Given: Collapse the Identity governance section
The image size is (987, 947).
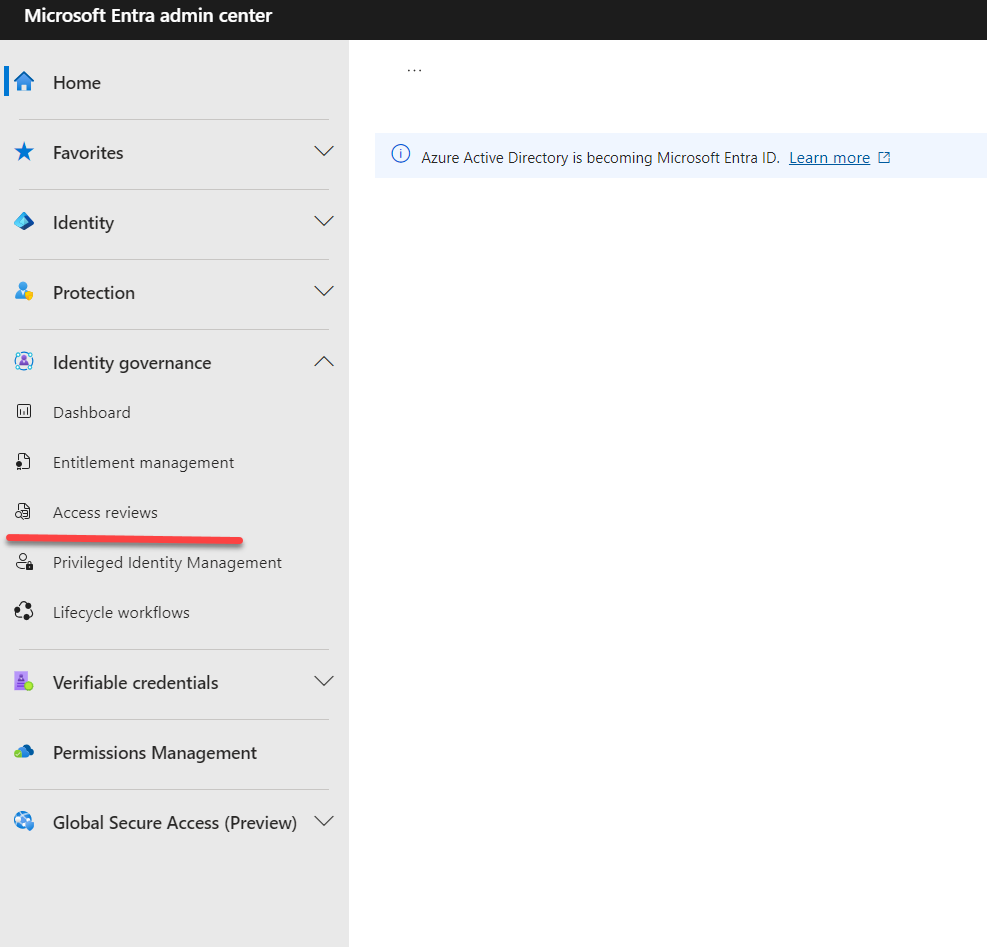Looking at the screenshot, I should click(x=323, y=360).
